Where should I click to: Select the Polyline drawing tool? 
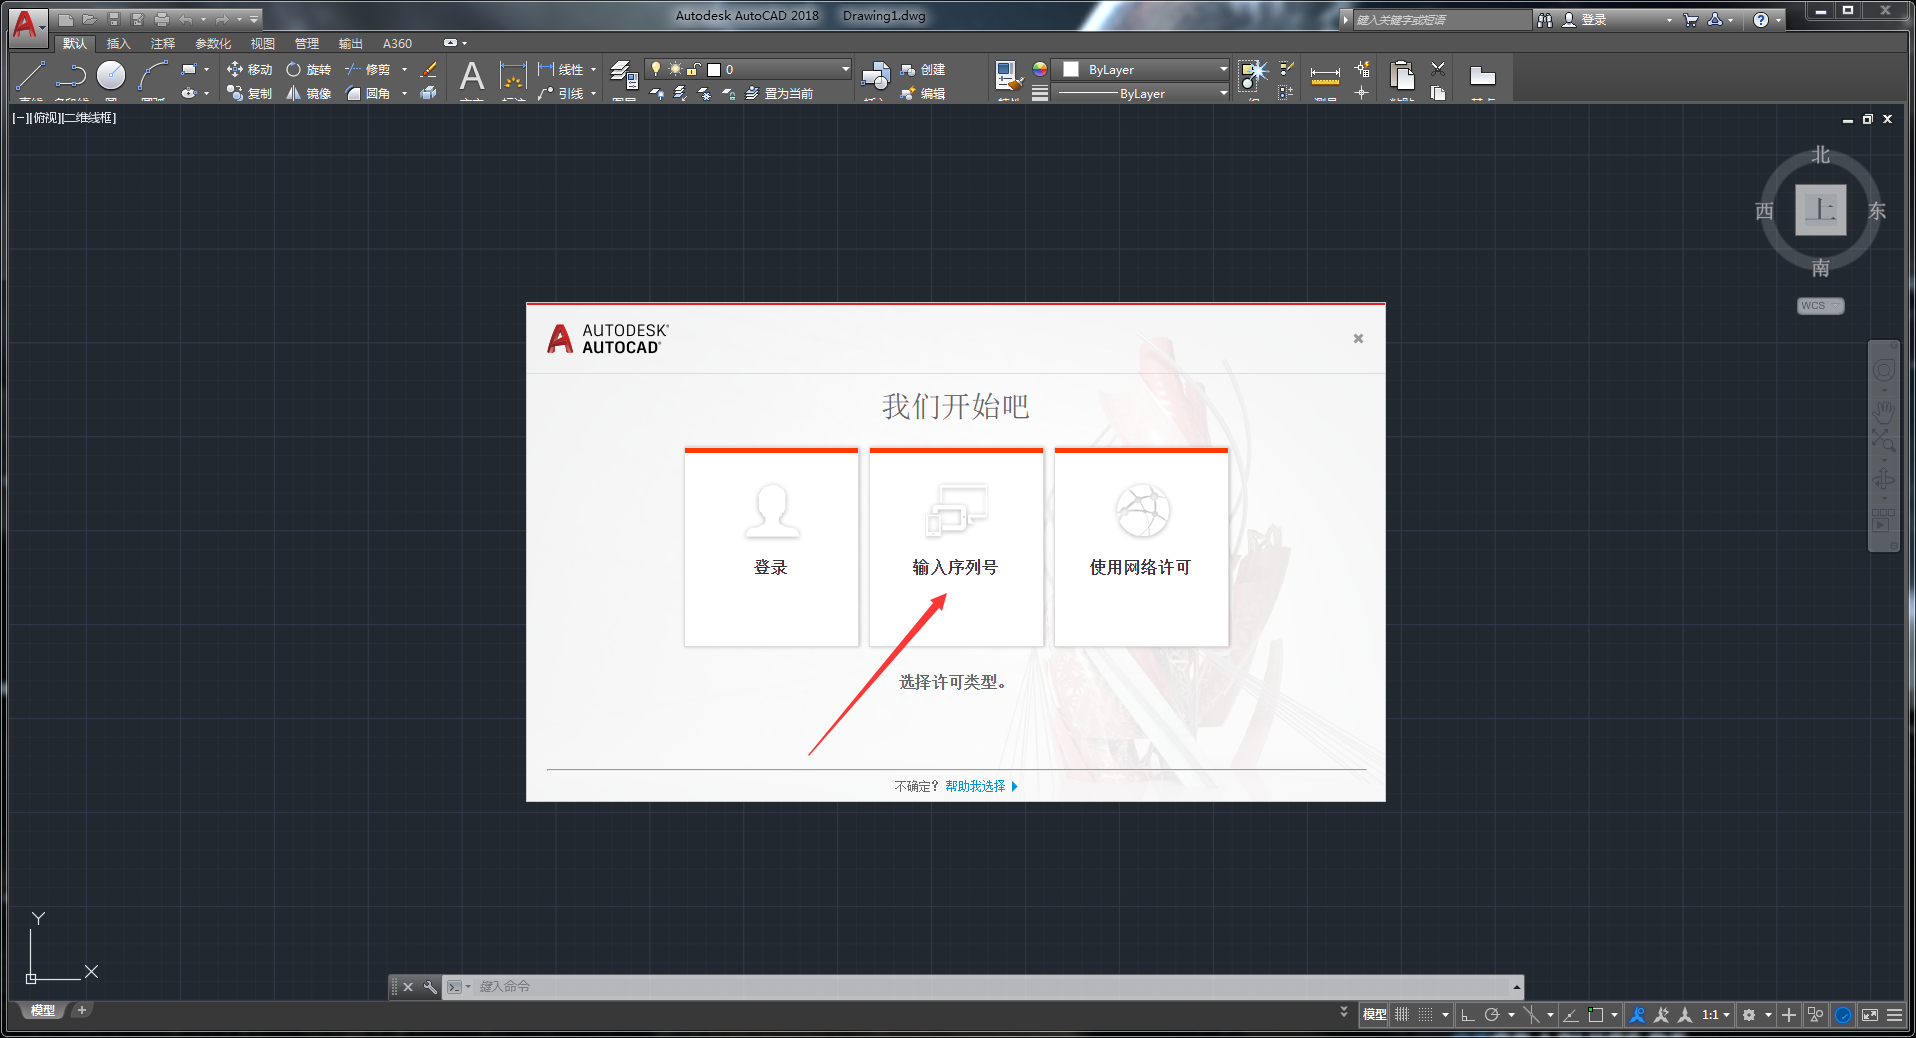tap(71, 75)
